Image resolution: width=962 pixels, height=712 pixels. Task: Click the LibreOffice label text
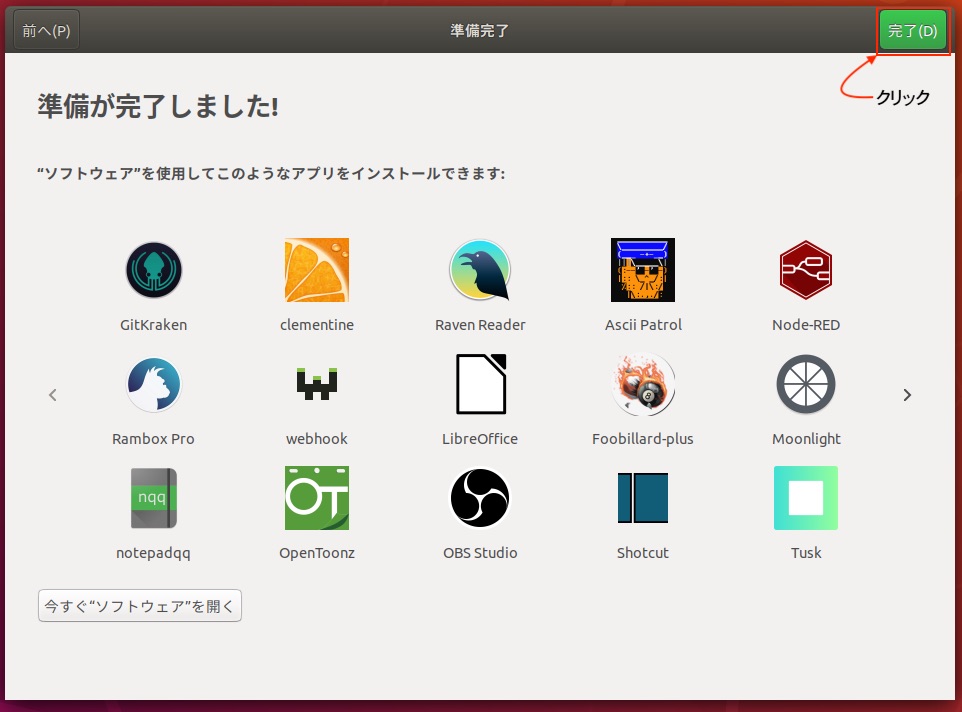pos(480,439)
